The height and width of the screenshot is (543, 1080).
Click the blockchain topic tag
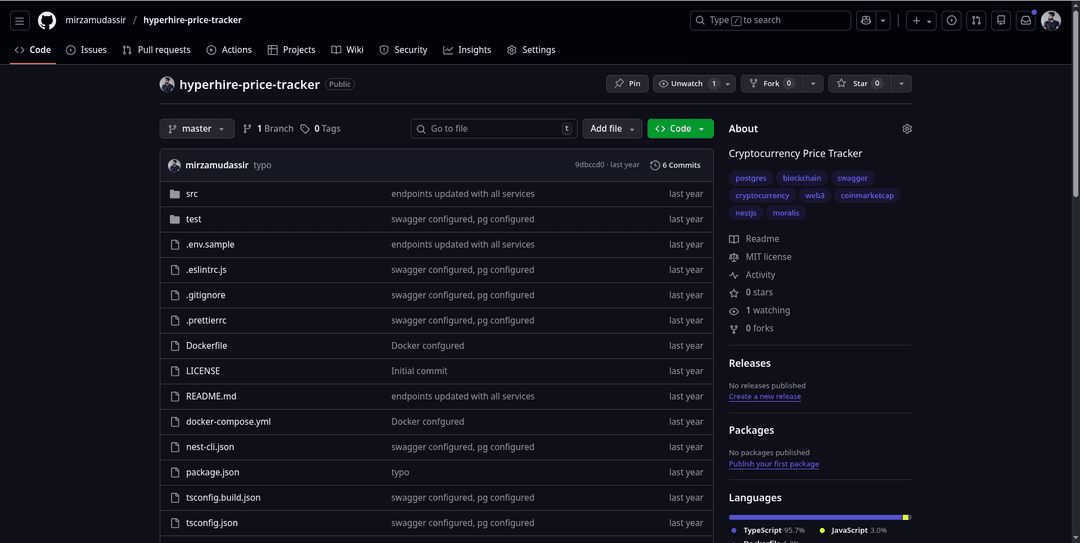pos(802,178)
